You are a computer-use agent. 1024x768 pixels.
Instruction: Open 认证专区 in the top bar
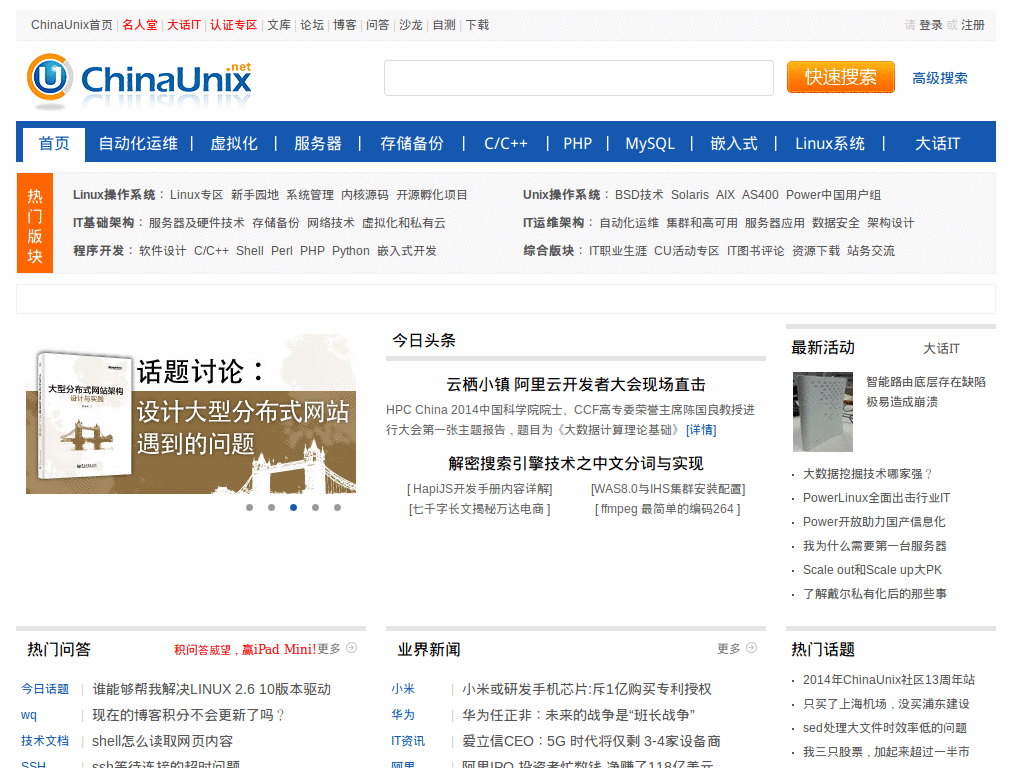234,25
